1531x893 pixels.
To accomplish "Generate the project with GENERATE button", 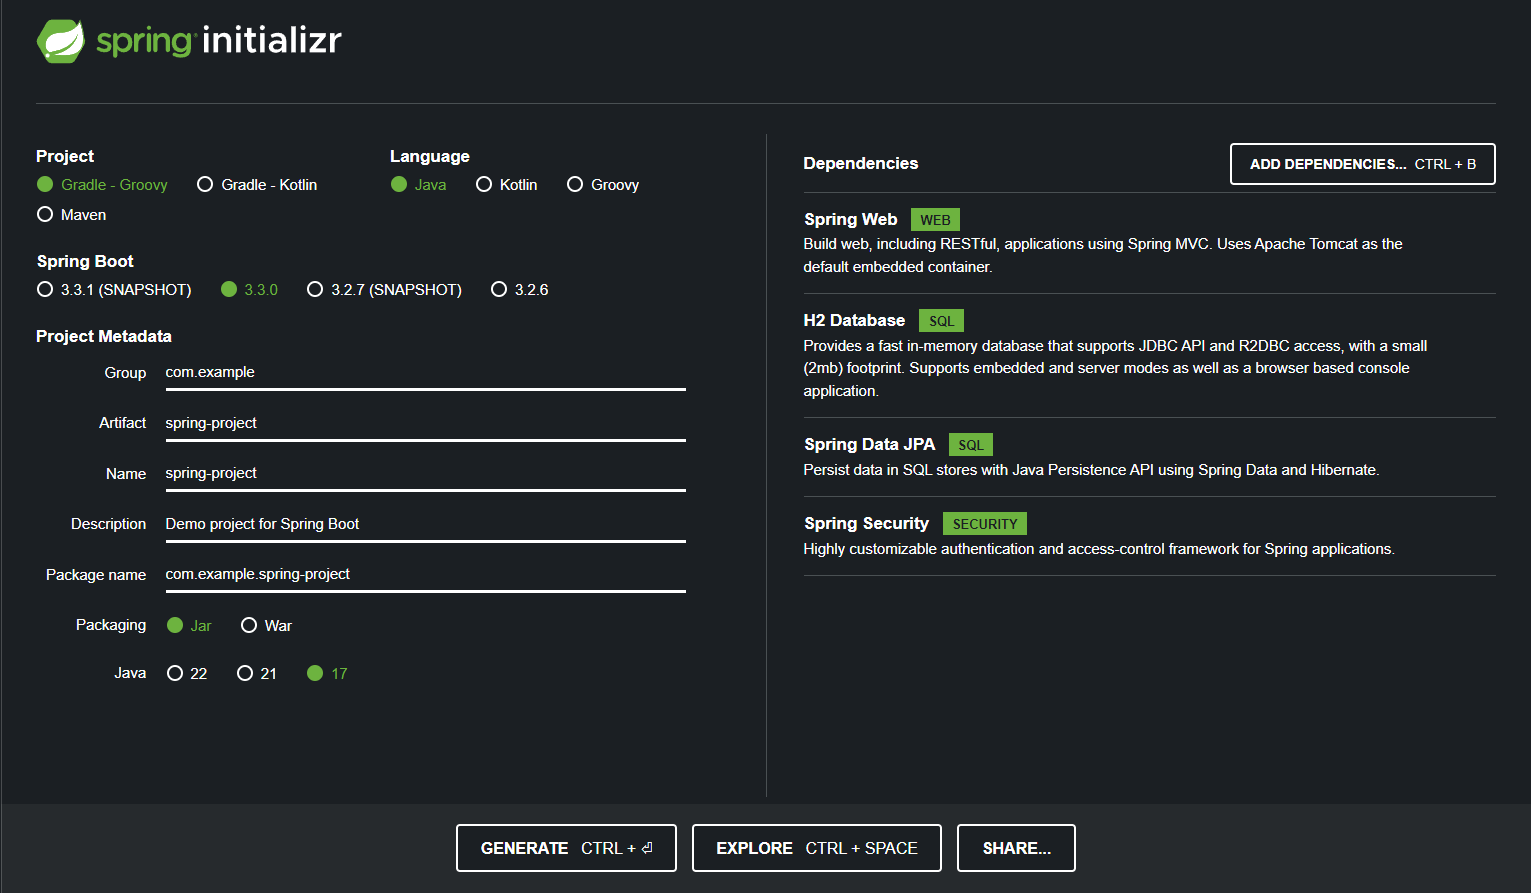I will click(566, 848).
